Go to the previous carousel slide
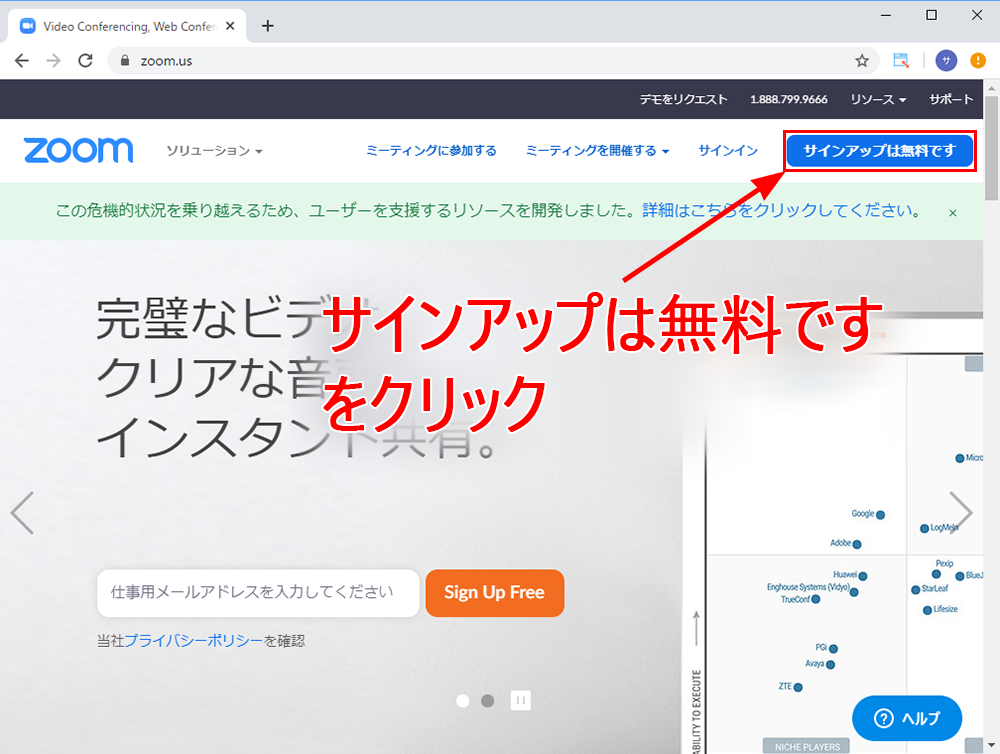Screen dimensions: 1000x754 (22, 513)
